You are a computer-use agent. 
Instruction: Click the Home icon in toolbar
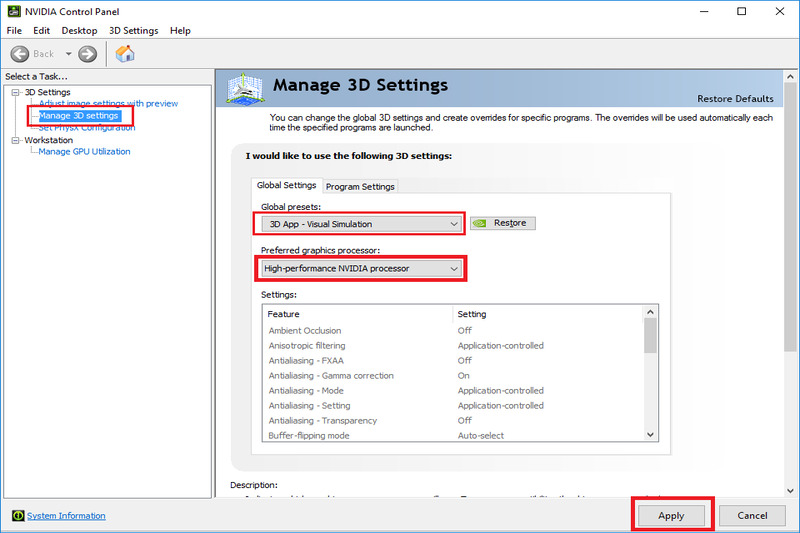[125, 53]
